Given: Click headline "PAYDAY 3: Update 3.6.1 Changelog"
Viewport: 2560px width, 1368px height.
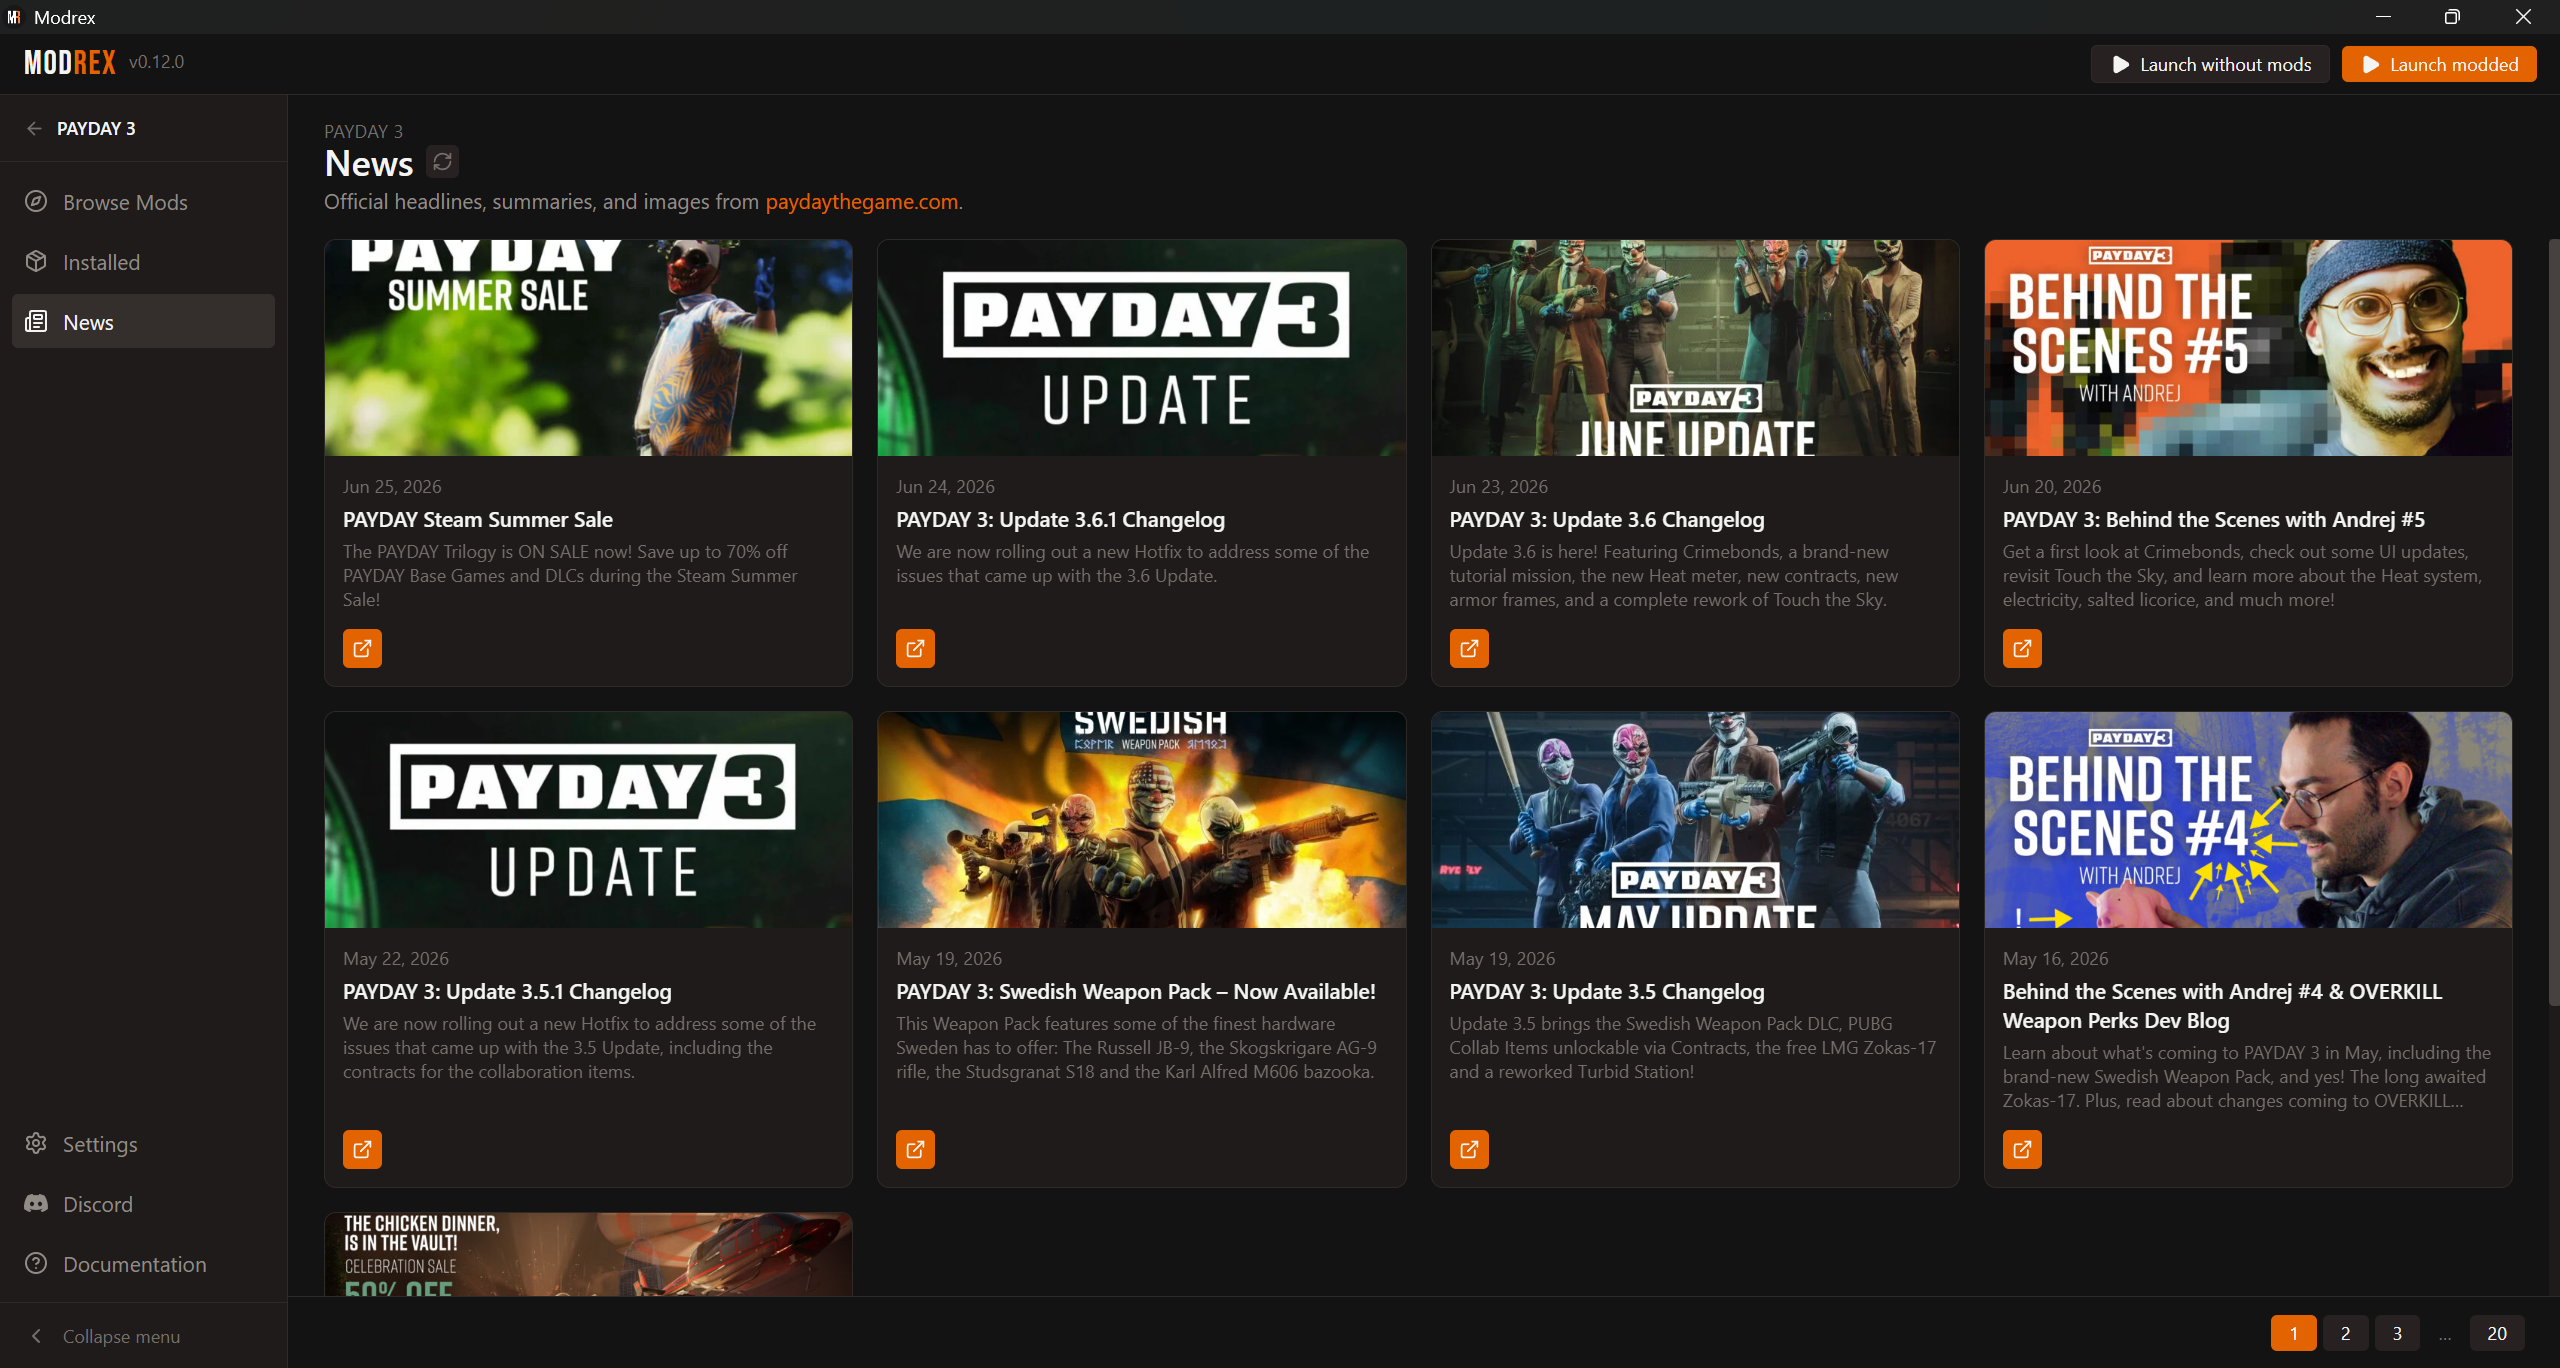Looking at the screenshot, I should click(1060, 520).
